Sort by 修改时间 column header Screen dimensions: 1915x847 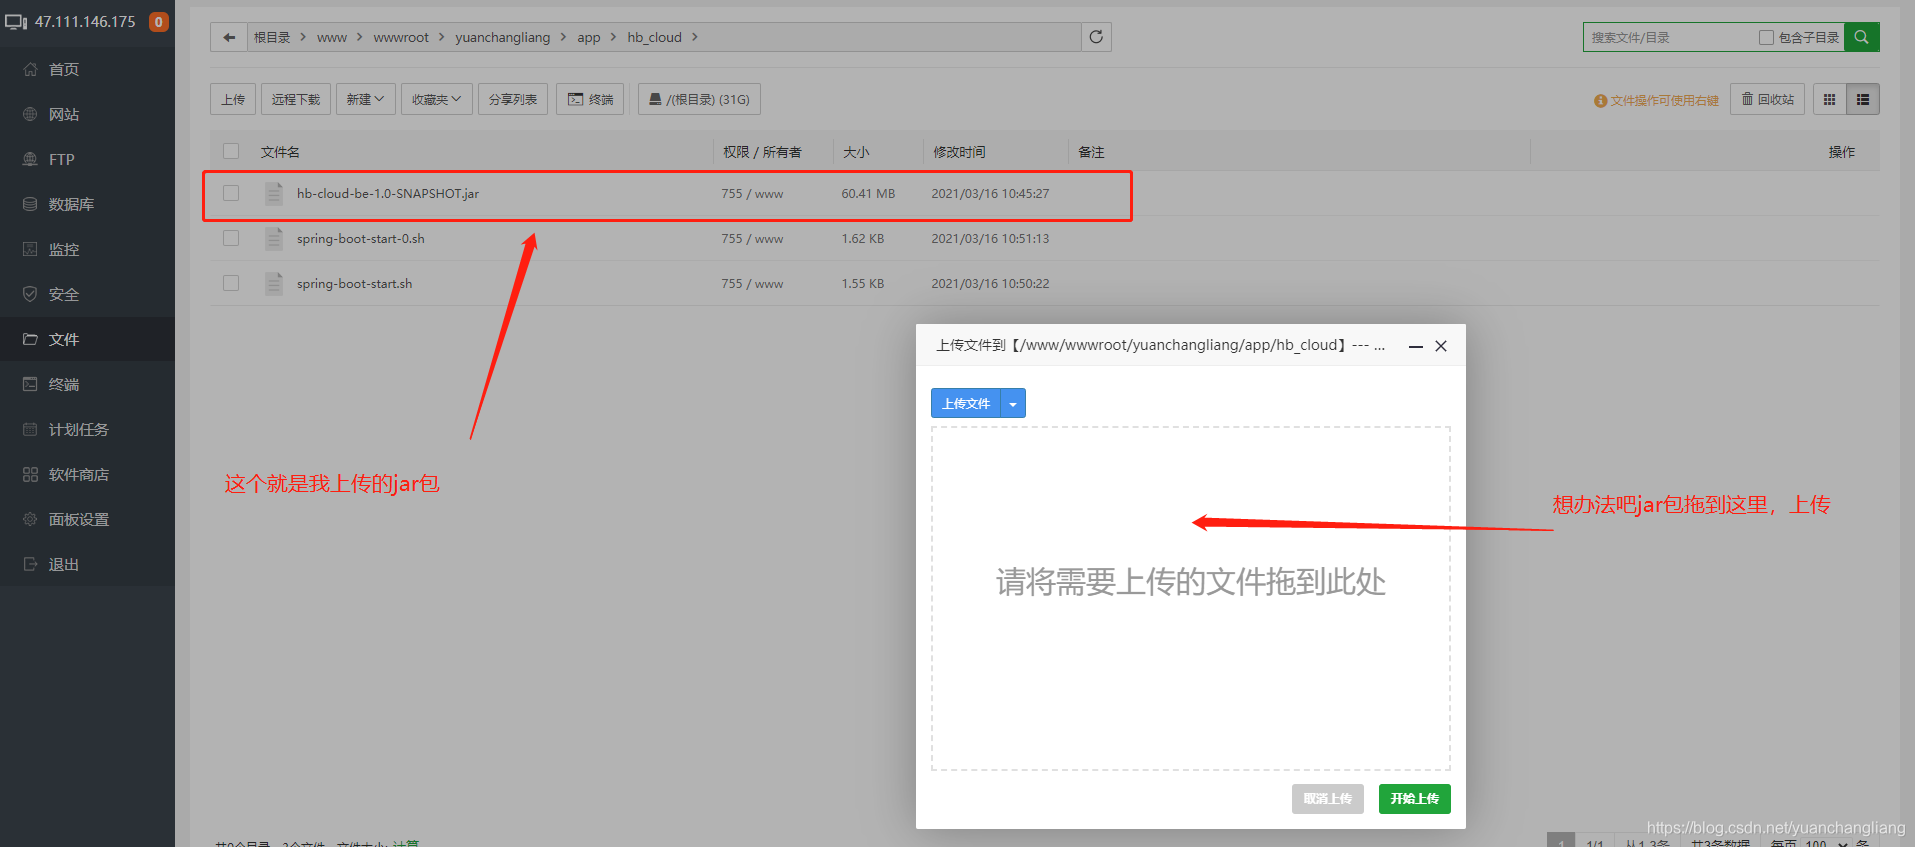pyautogui.click(x=959, y=152)
